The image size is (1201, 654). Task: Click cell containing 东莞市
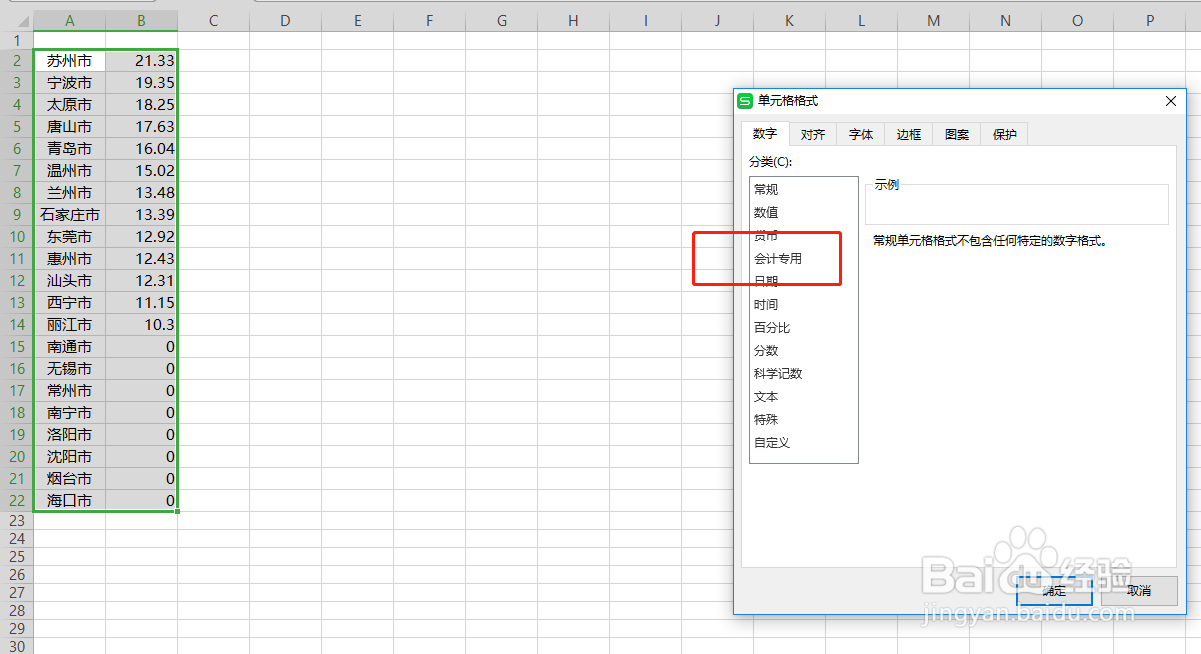click(69, 236)
